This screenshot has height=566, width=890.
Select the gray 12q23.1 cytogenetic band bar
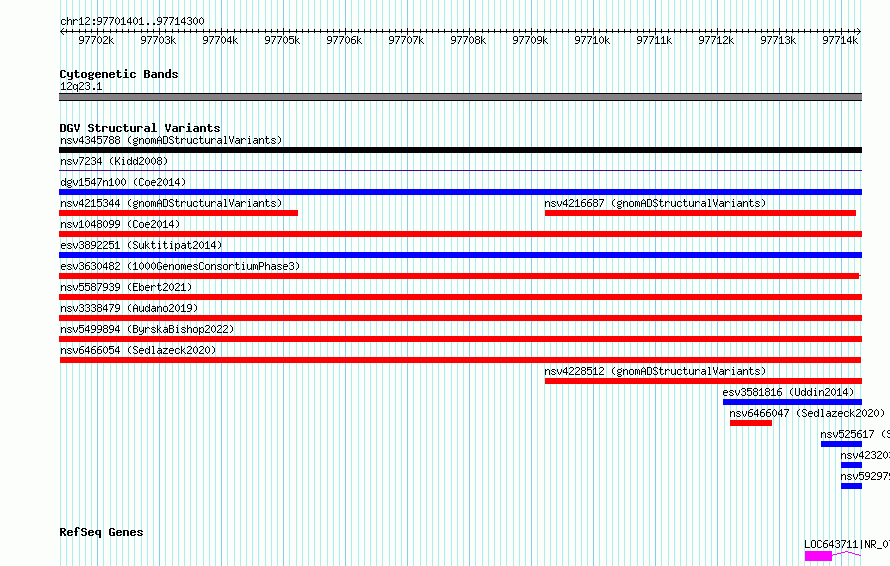[460, 97]
